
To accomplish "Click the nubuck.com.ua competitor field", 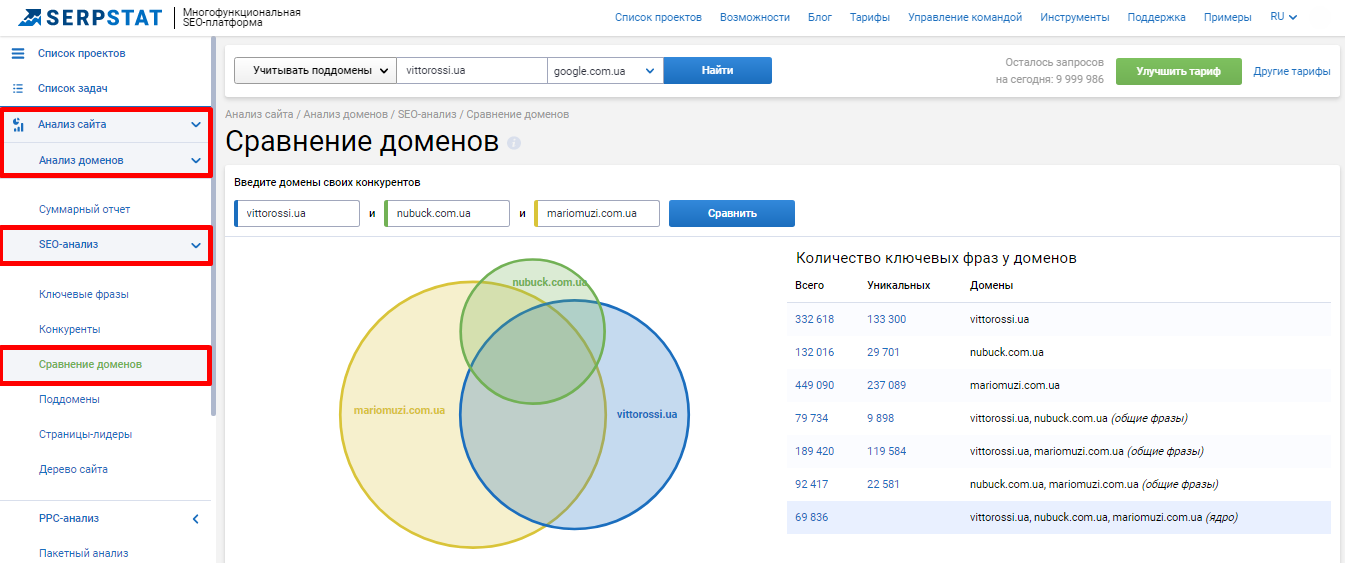I will click(x=447, y=213).
